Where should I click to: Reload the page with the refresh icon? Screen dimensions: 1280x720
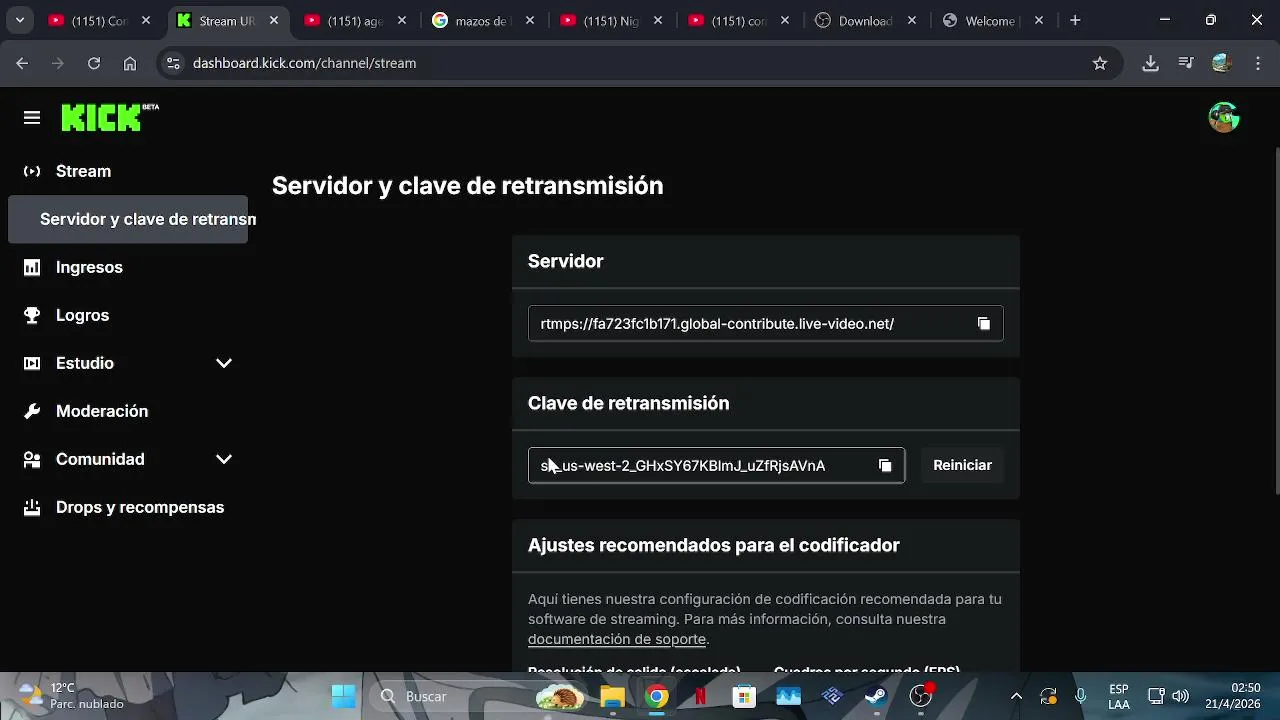click(x=94, y=63)
